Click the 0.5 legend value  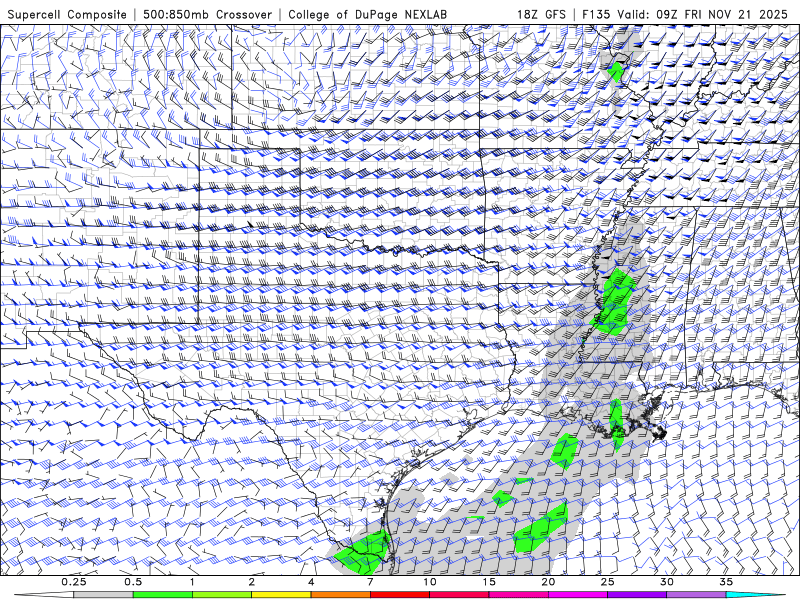click(x=133, y=582)
